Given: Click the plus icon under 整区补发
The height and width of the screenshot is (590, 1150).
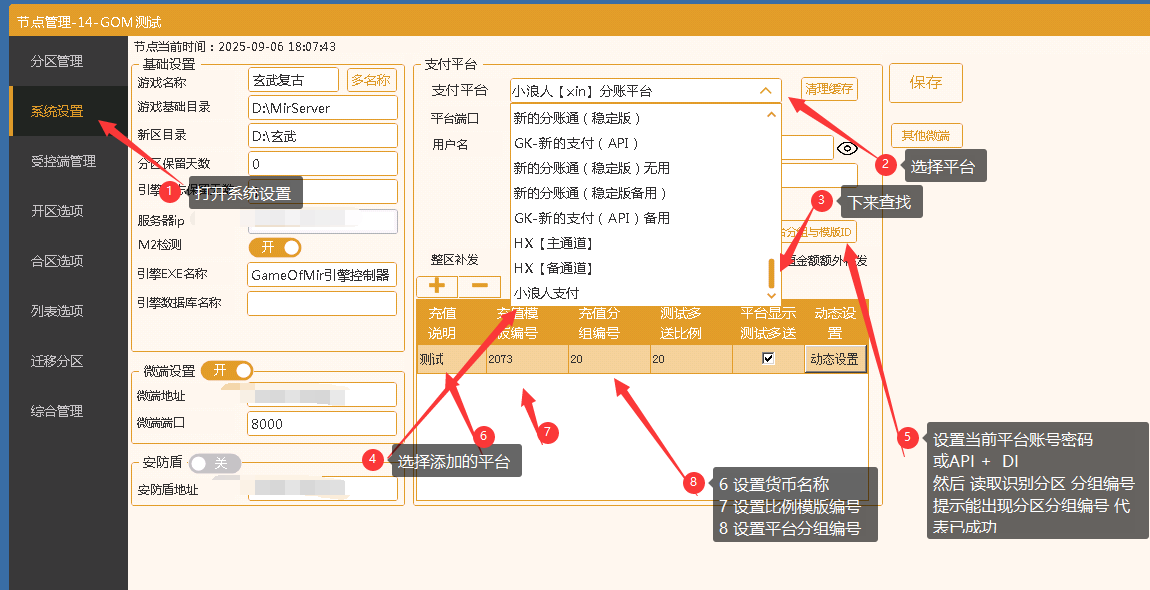Looking at the screenshot, I should coord(435,285).
